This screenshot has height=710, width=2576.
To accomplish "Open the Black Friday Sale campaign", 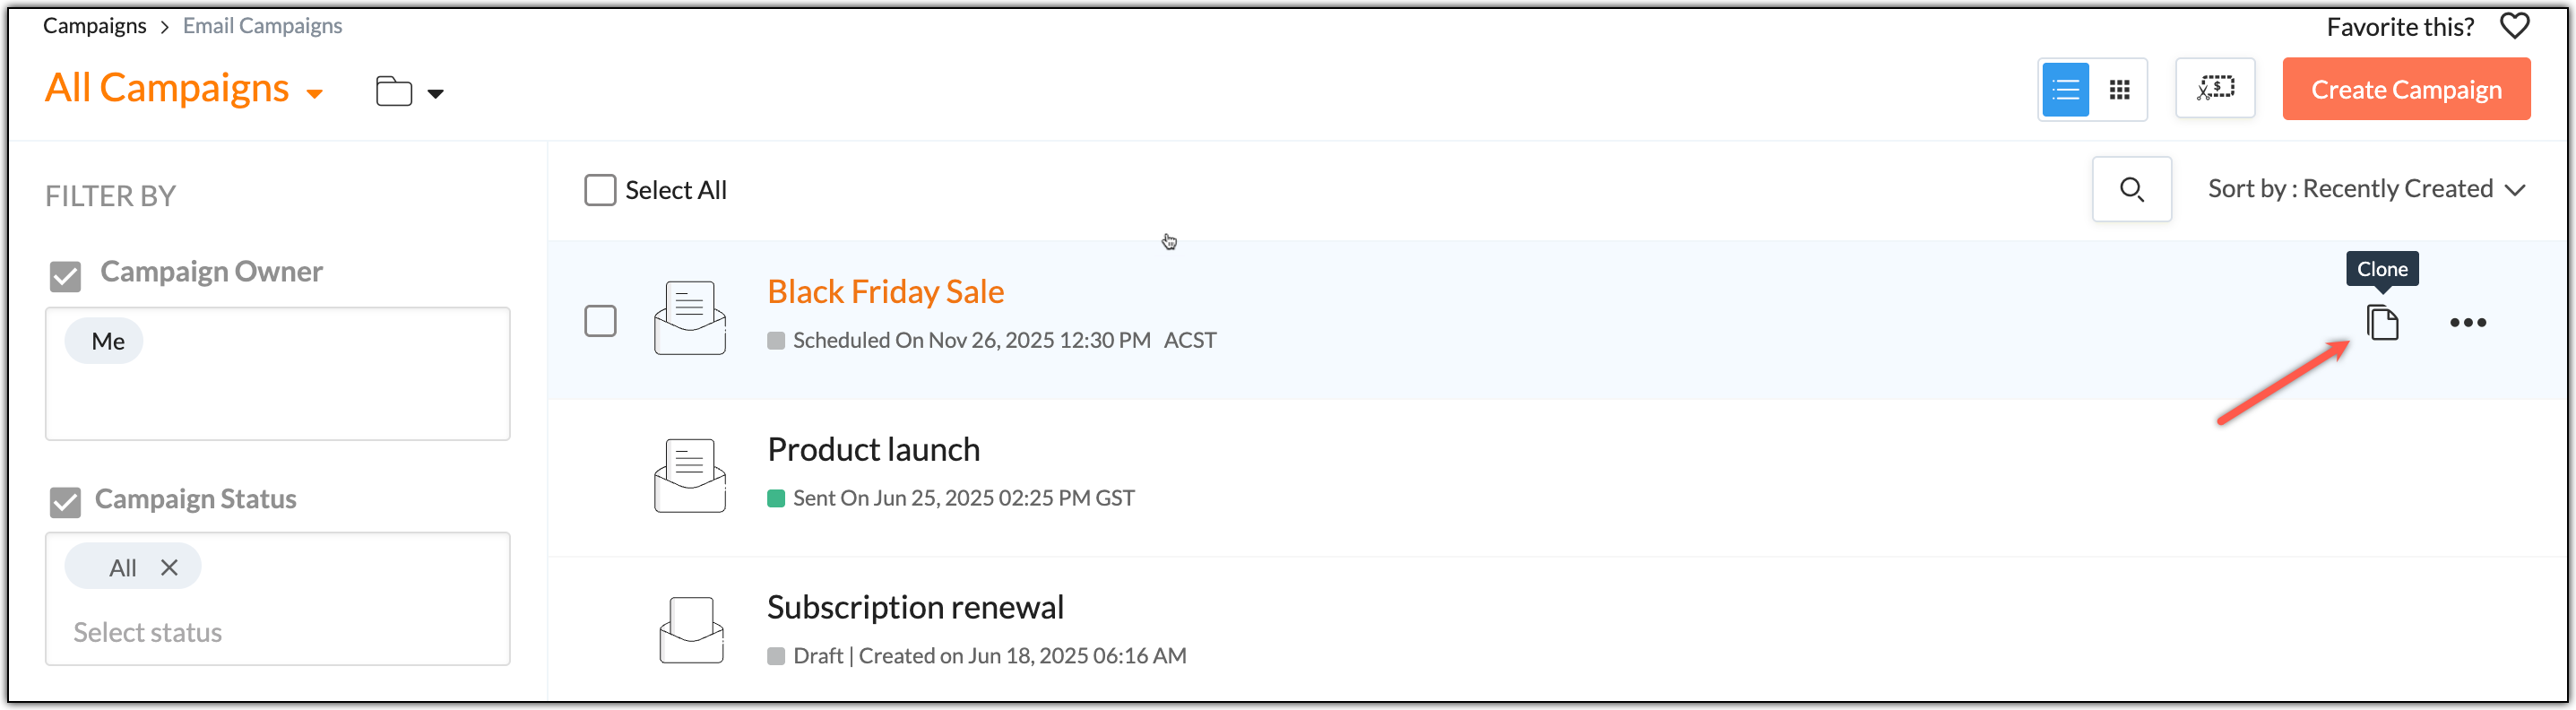I will 885,292.
